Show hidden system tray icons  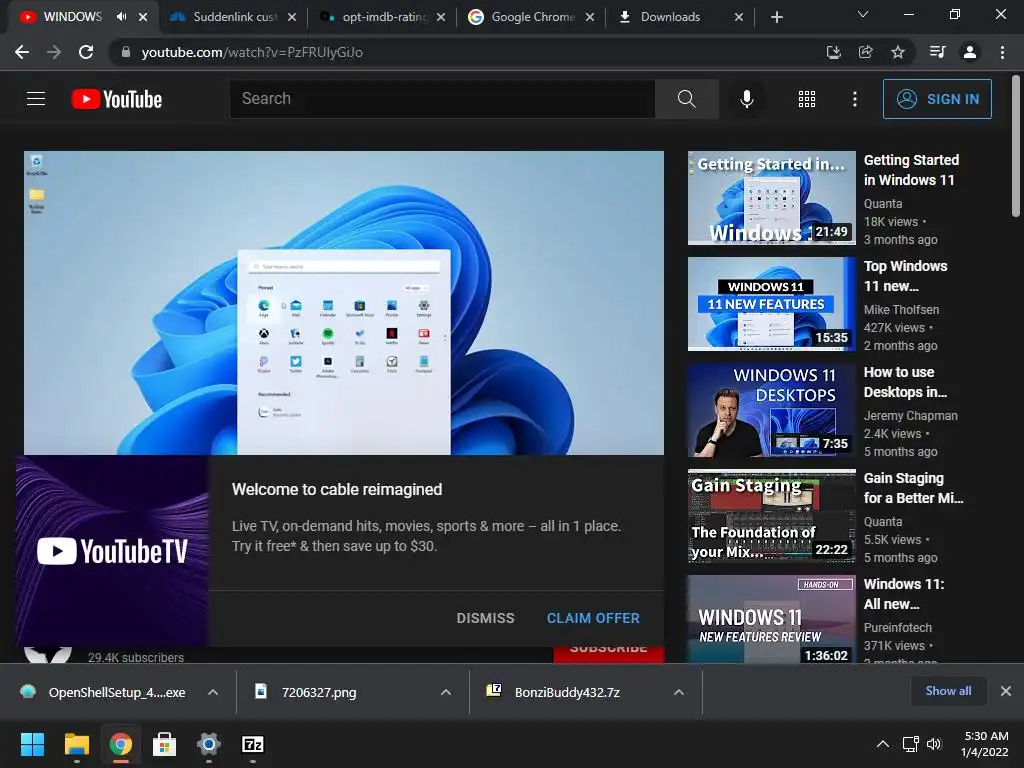pos(882,744)
